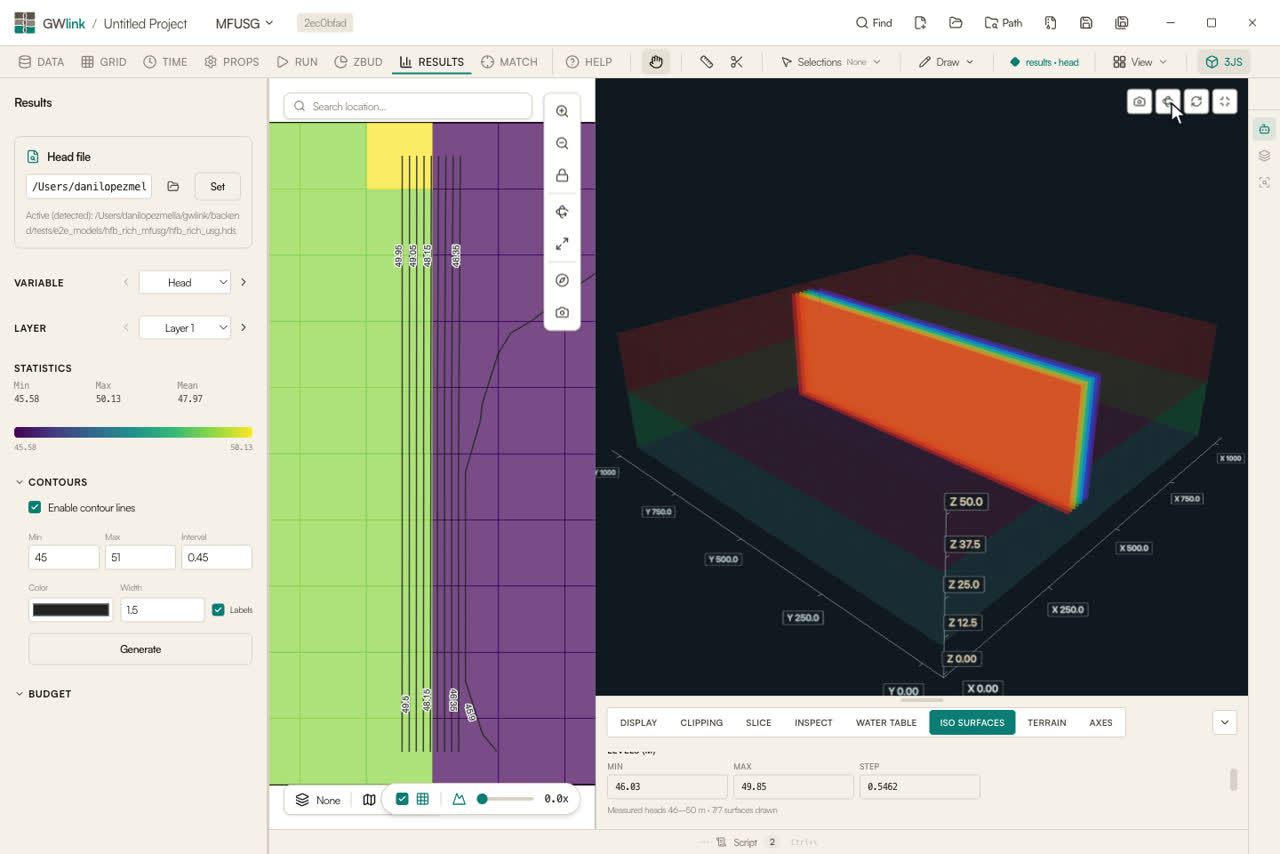Image resolution: width=1280 pixels, height=854 pixels.
Task: Click the 3D view camera screenshot icon
Action: [1139, 102]
